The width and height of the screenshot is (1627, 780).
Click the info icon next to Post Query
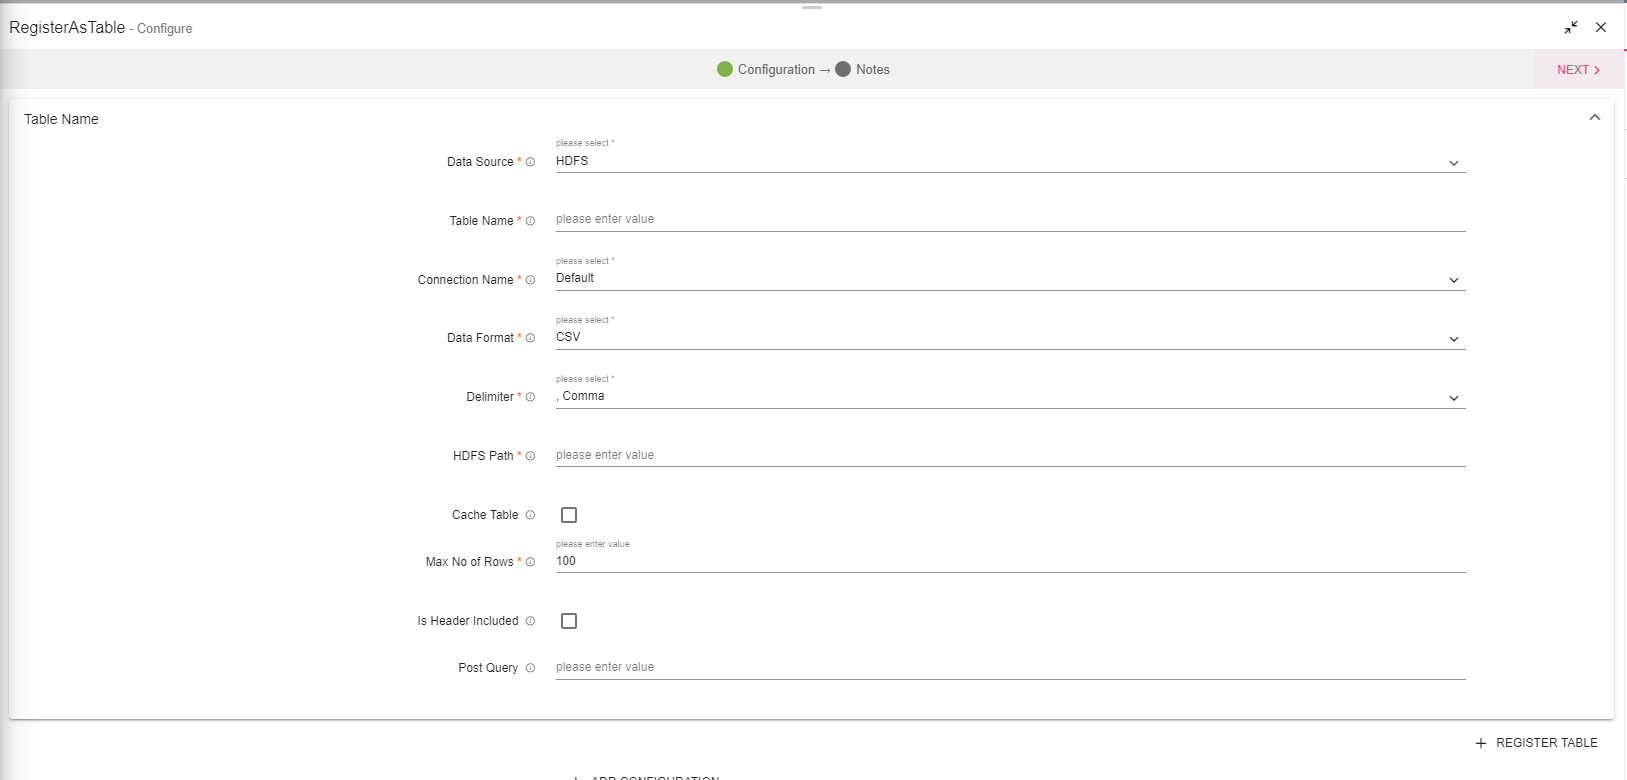point(530,668)
